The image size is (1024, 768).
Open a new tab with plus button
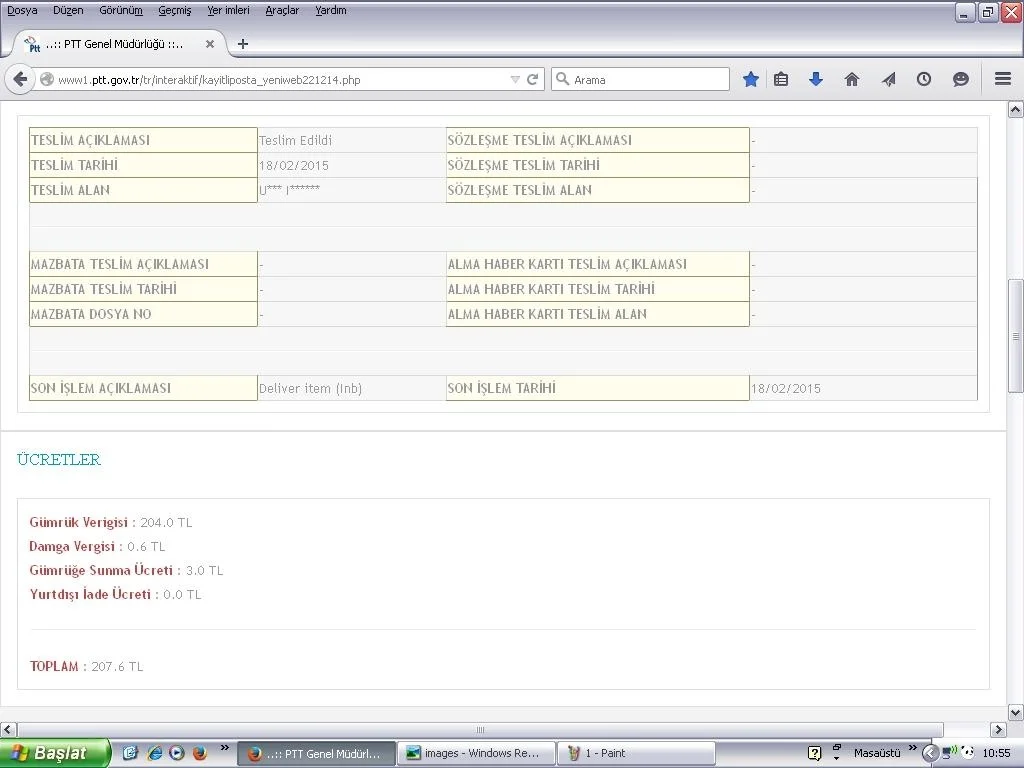coord(243,44)
